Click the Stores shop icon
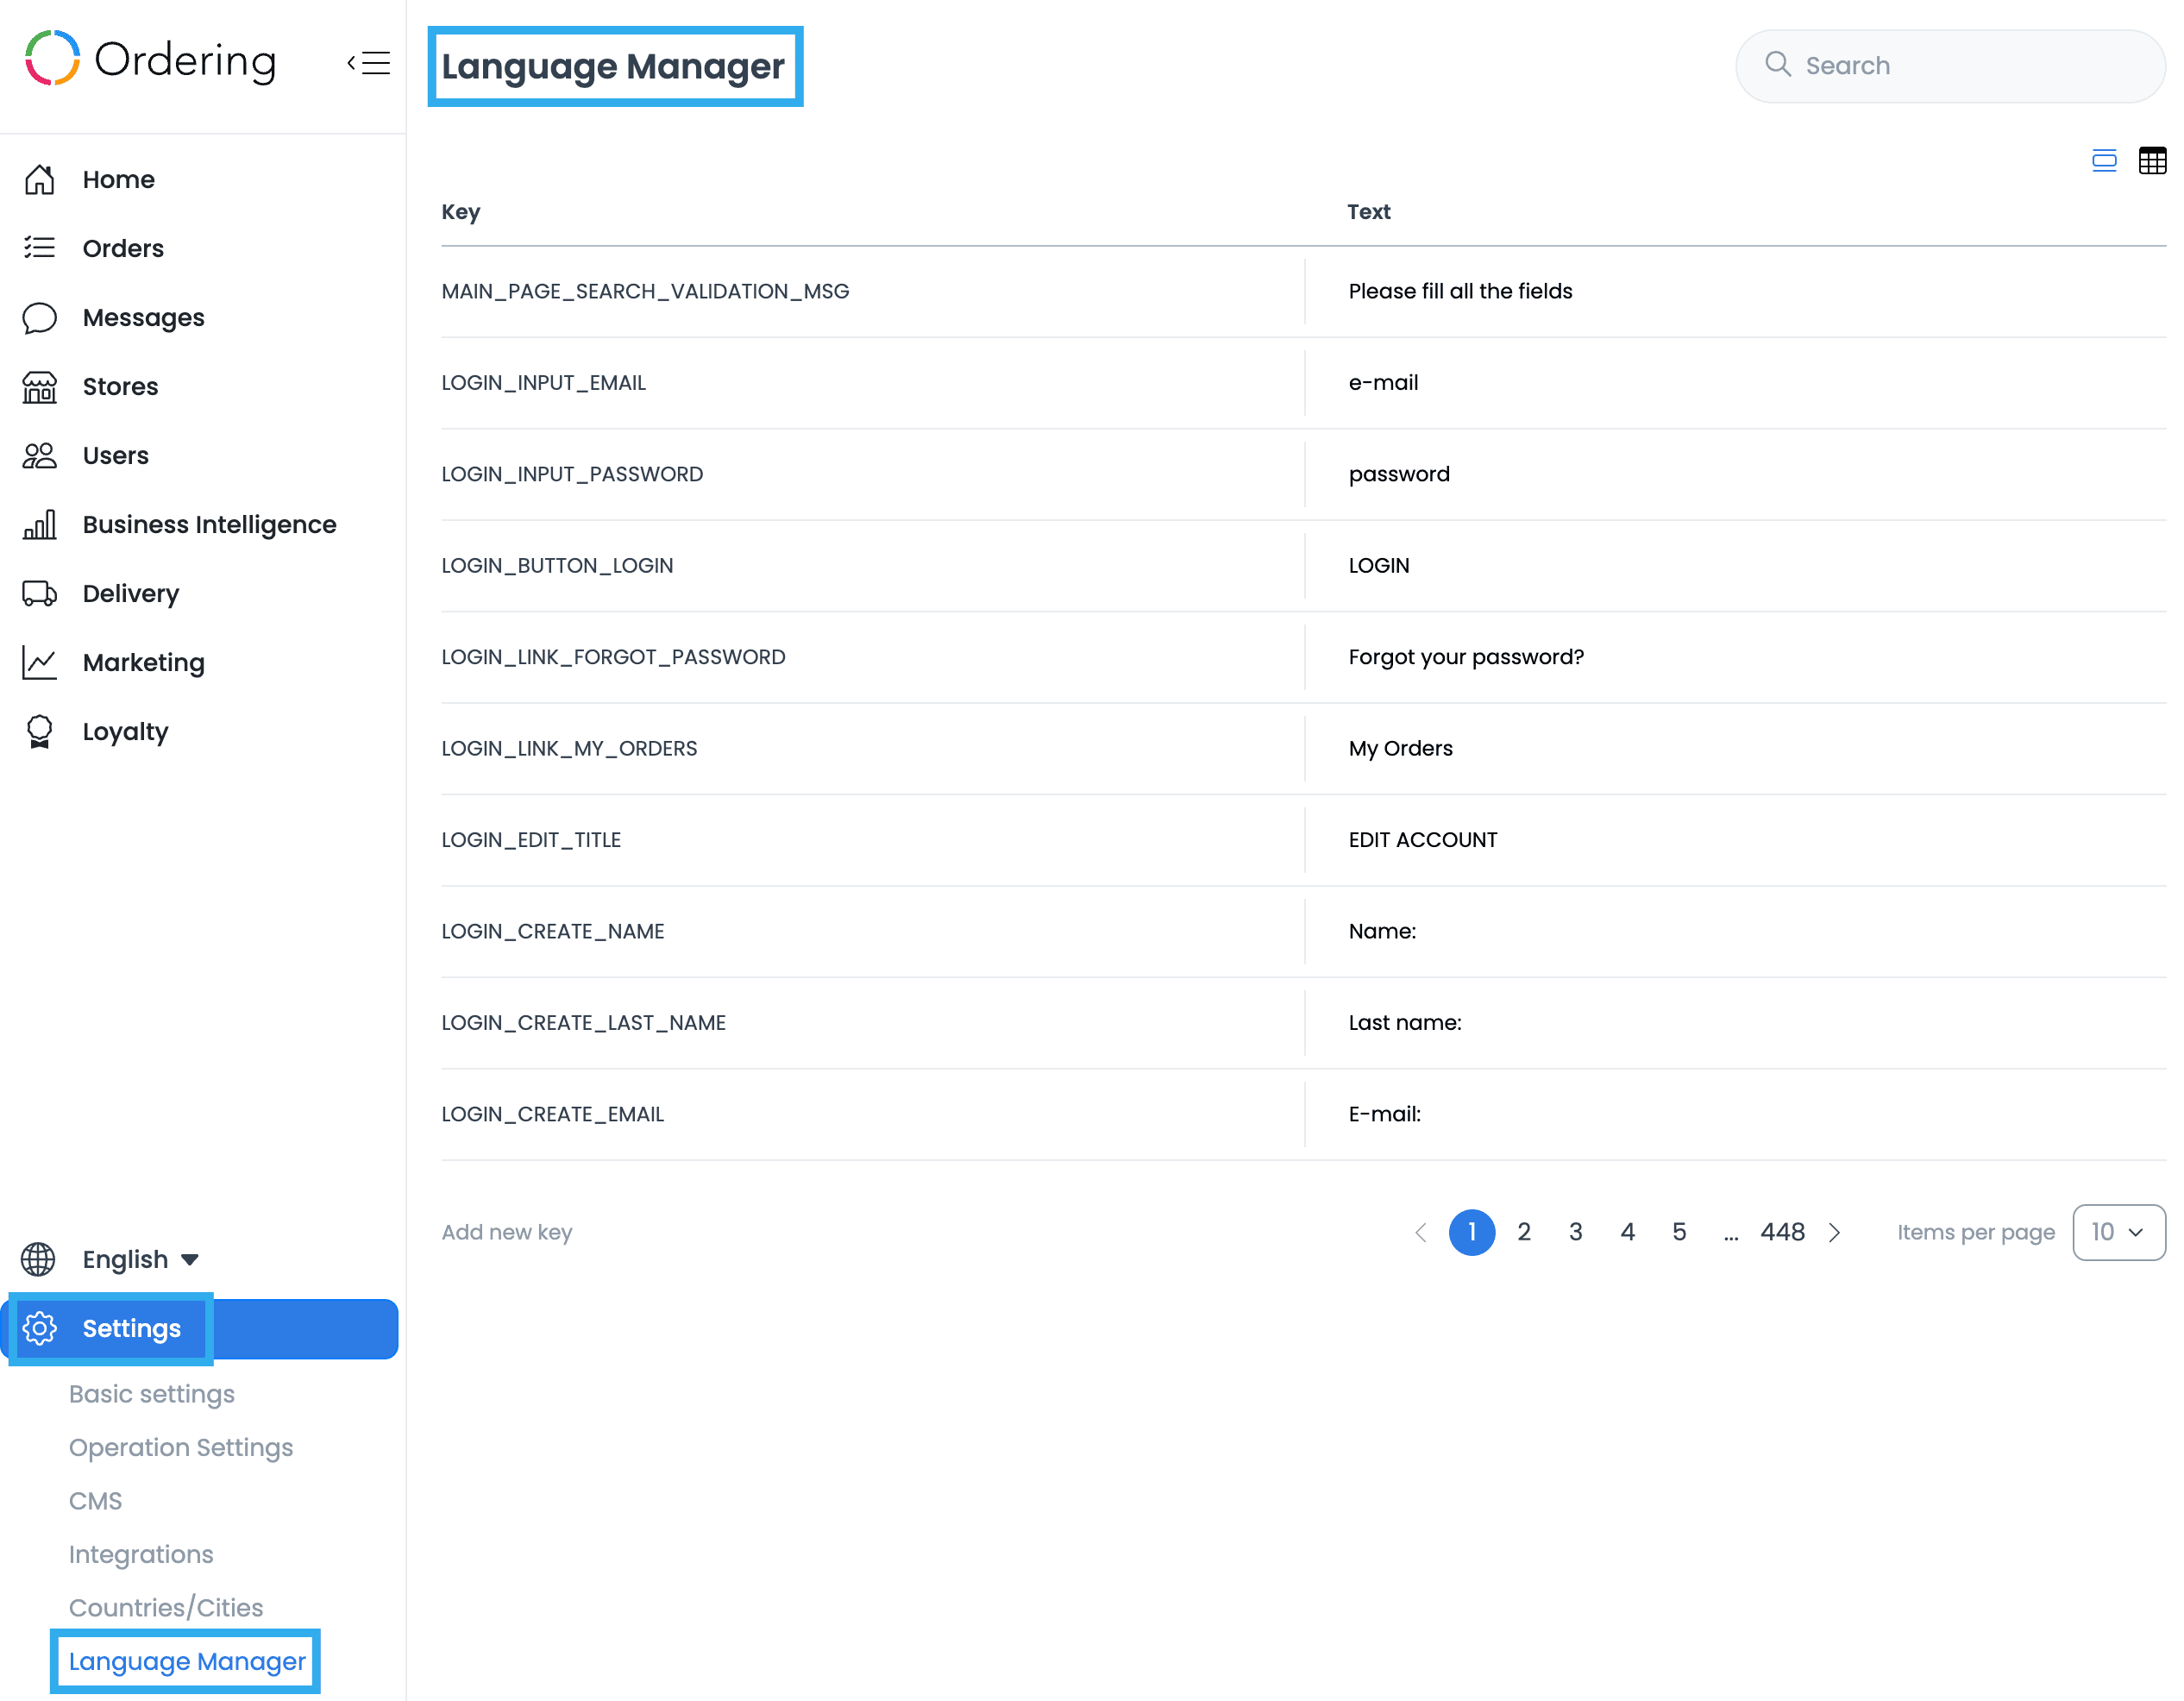 40,387
